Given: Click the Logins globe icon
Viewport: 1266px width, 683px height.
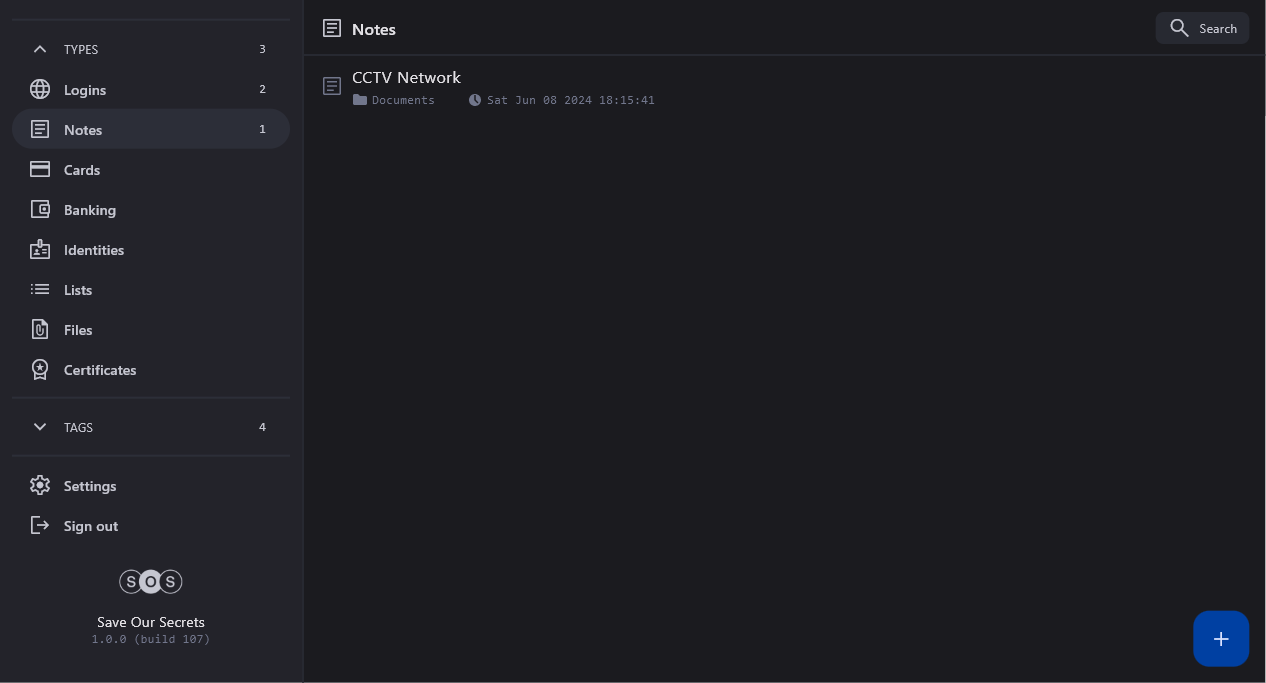Looking at the screenshot, I should coord(40,89).
